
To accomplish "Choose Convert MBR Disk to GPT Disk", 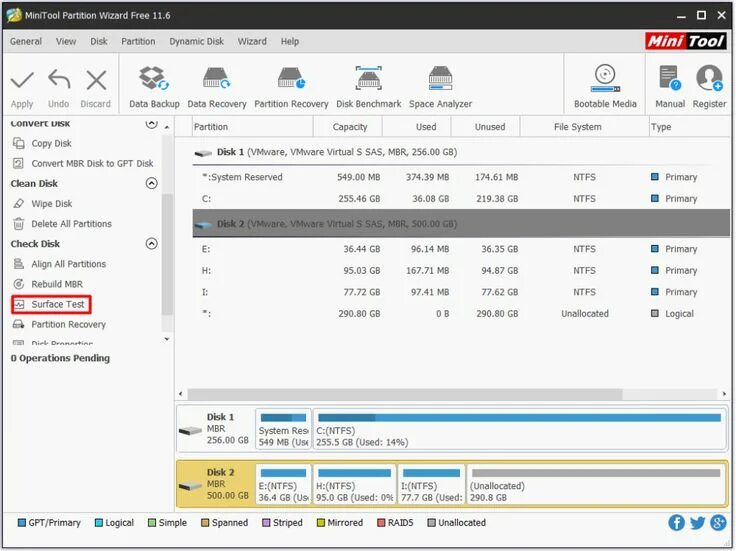I will tap(92, 163).
